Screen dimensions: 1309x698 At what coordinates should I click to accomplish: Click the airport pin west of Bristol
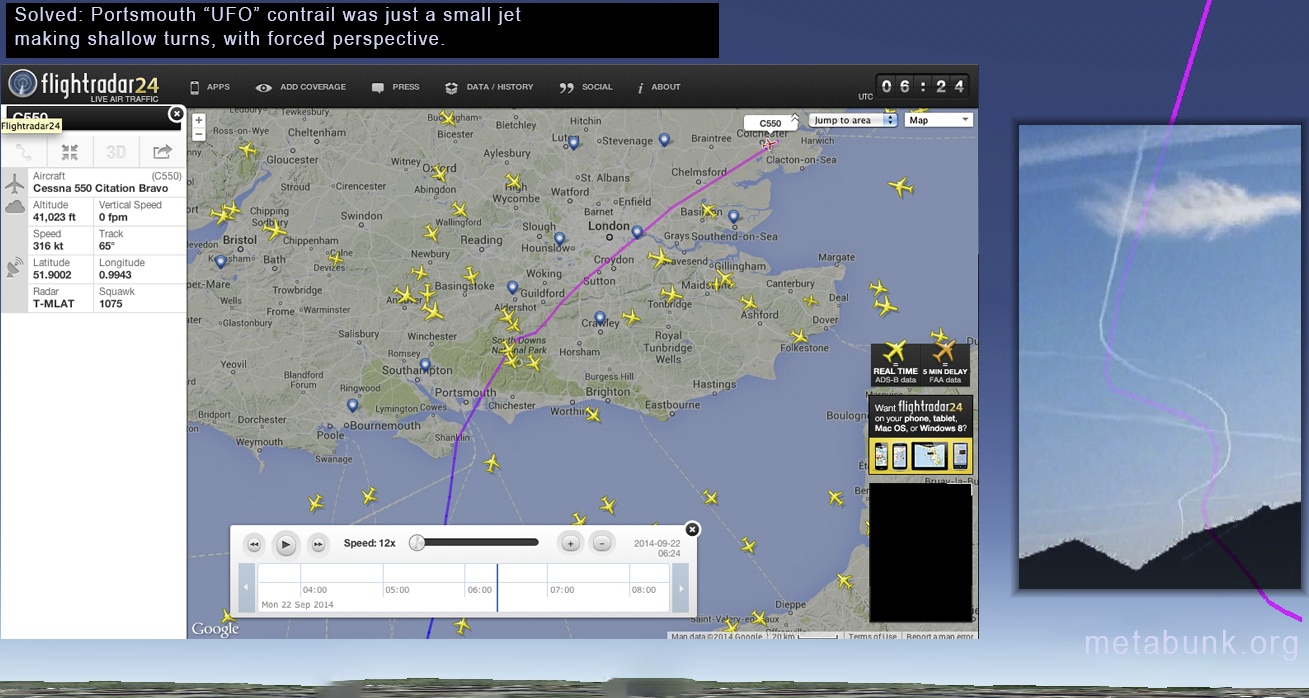pos(220,262)
